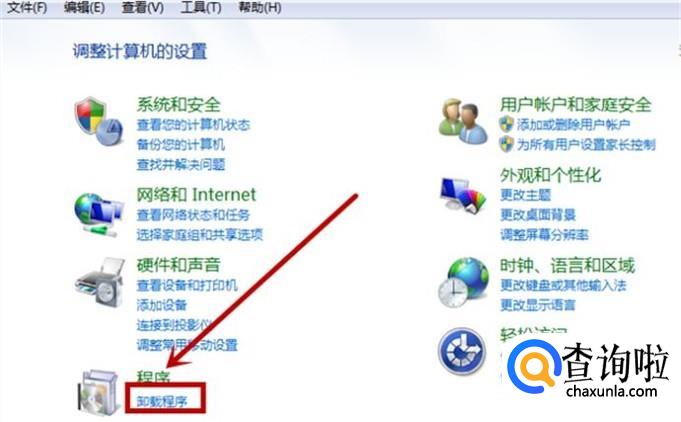Open the Hardware and Sound printer icon
The width and height of the screenshot is (681, 422).
click(x=99, y=282)
